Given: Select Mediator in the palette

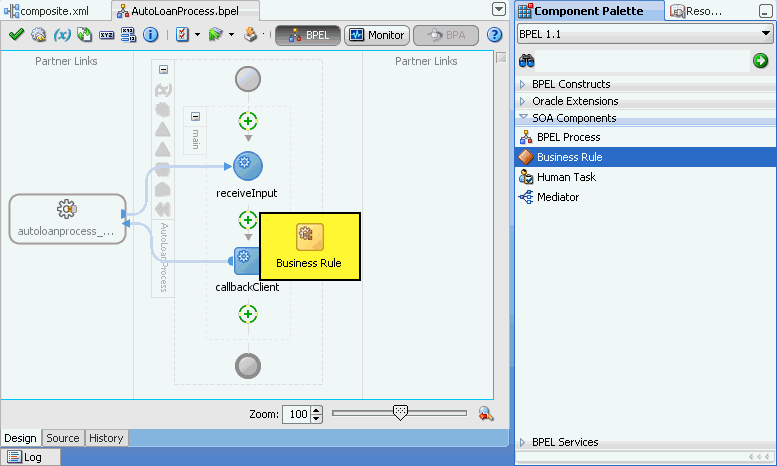Looking at the screenshot, I should click(x=646, y=197).
